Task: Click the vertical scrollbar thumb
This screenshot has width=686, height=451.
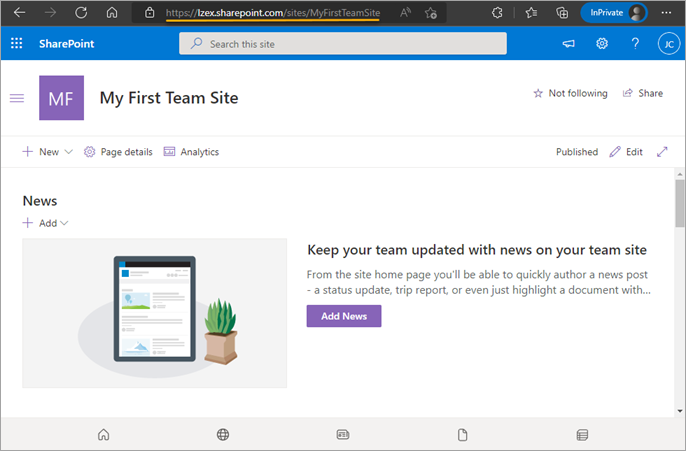Action: tap(680, 203)
